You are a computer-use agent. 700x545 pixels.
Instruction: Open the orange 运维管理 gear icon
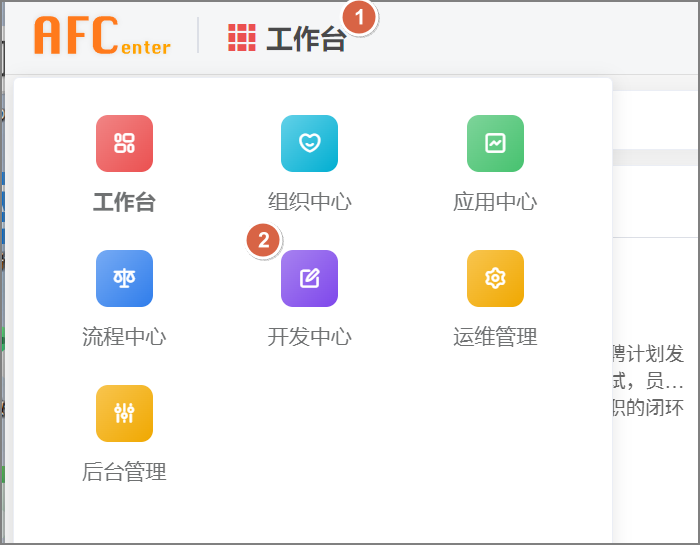(495, 278)
